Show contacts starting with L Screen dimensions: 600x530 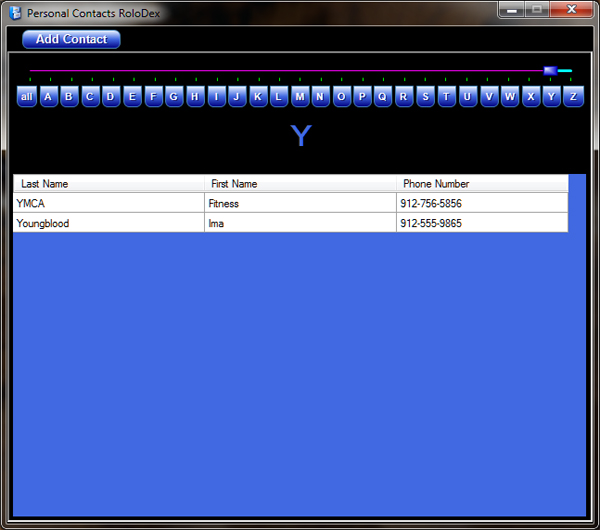tap(279, 96)
